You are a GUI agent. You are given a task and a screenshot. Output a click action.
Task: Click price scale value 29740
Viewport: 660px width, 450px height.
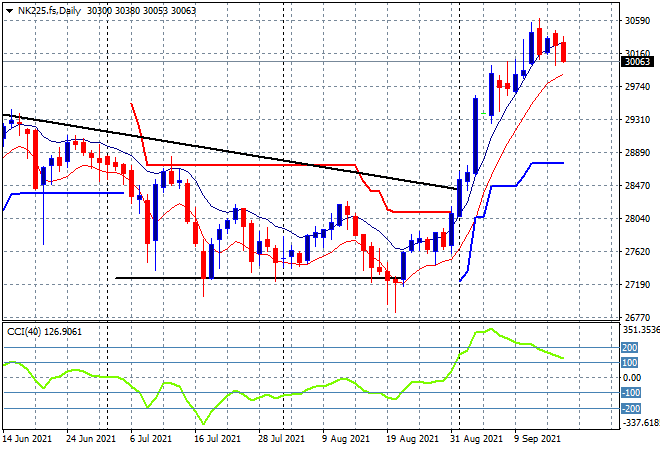tap(637, 87)
